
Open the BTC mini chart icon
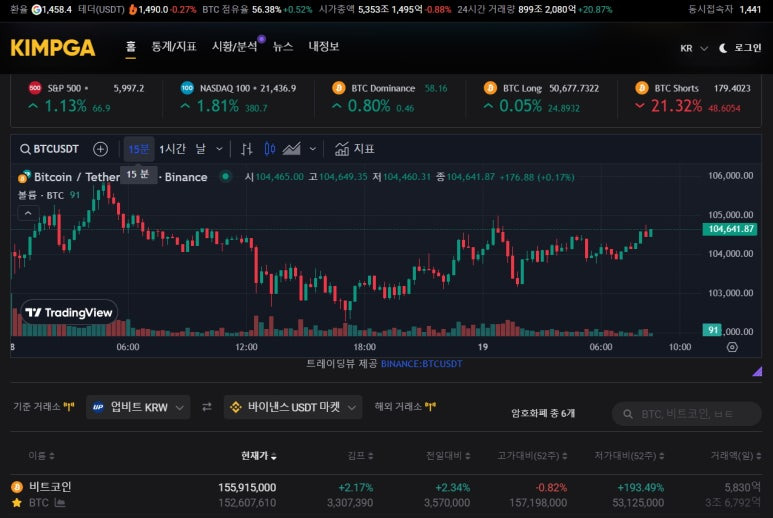coord(60,503)
